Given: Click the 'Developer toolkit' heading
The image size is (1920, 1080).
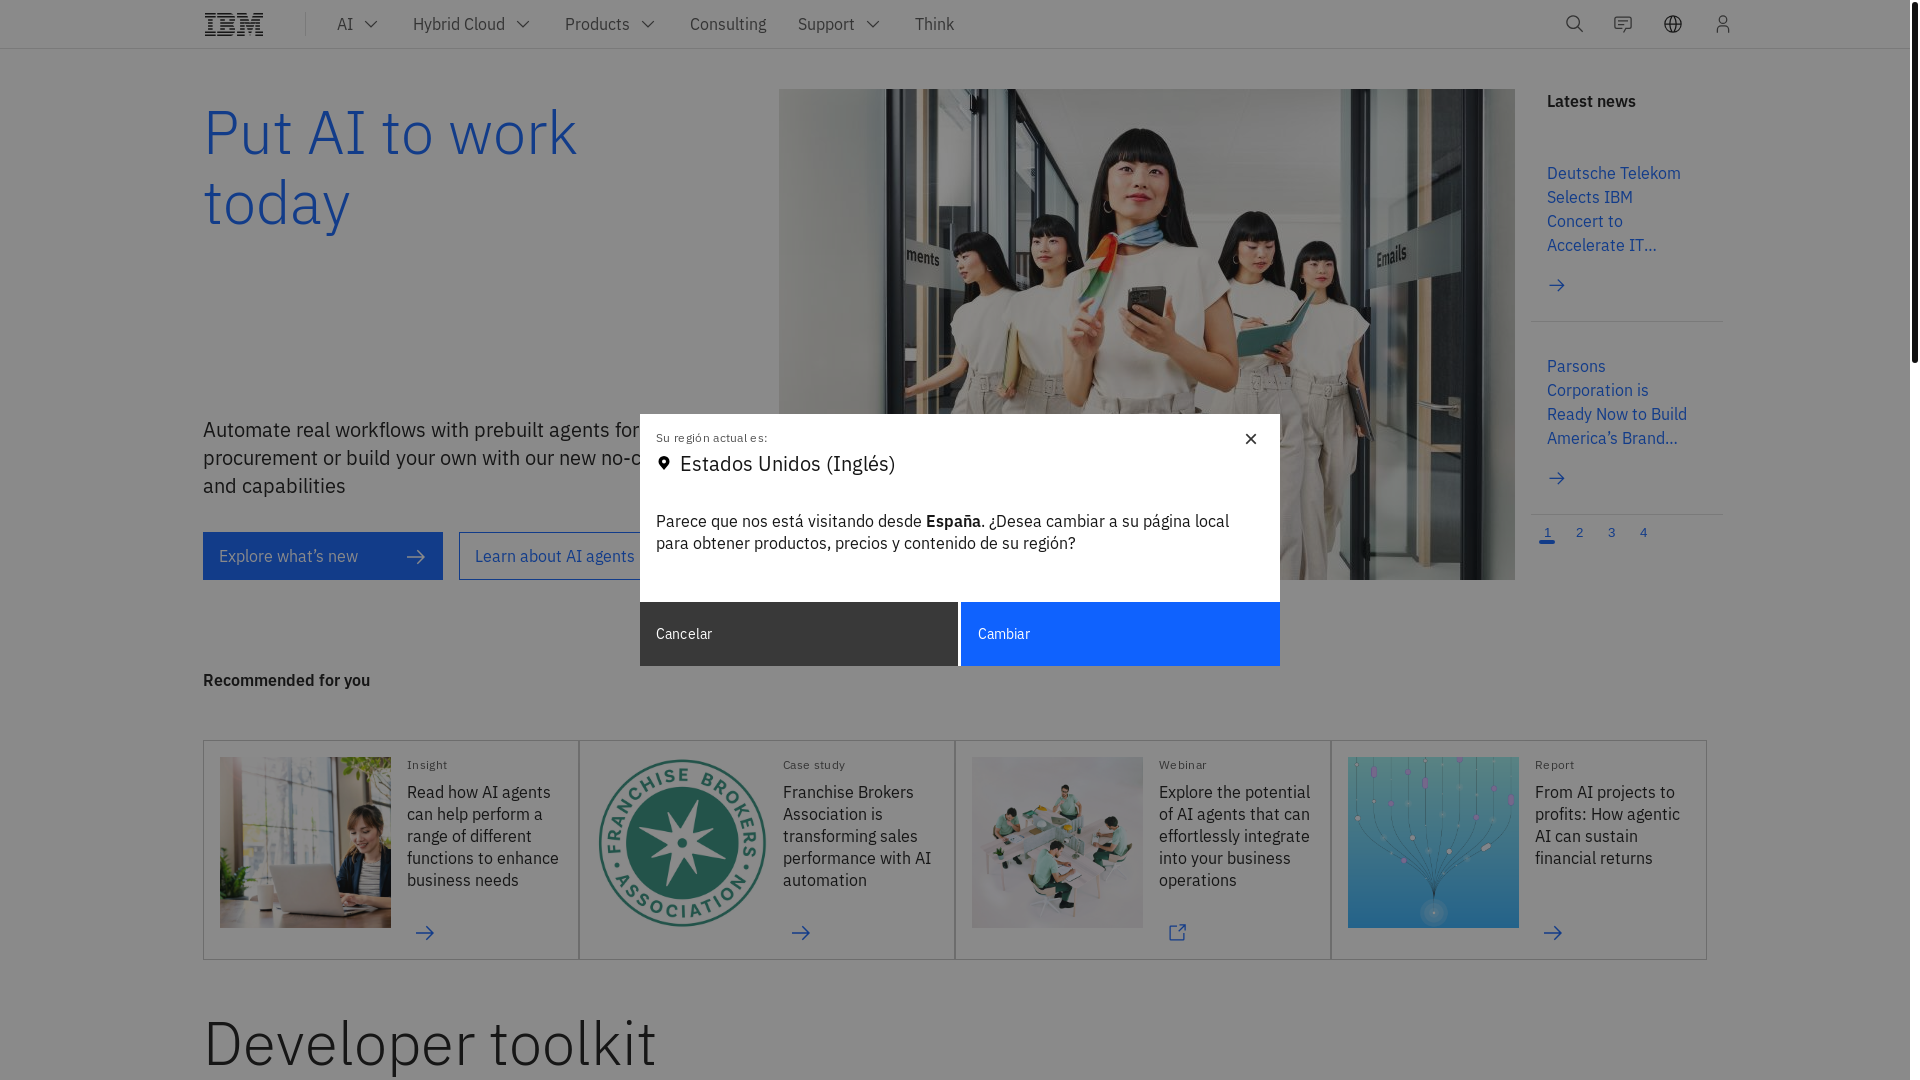Looking at the screenshot, I should [x=430, y=1043].
